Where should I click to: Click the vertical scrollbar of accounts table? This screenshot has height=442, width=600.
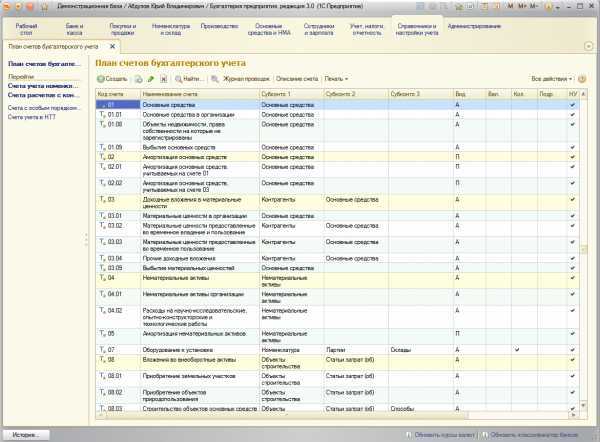point(584,250)
